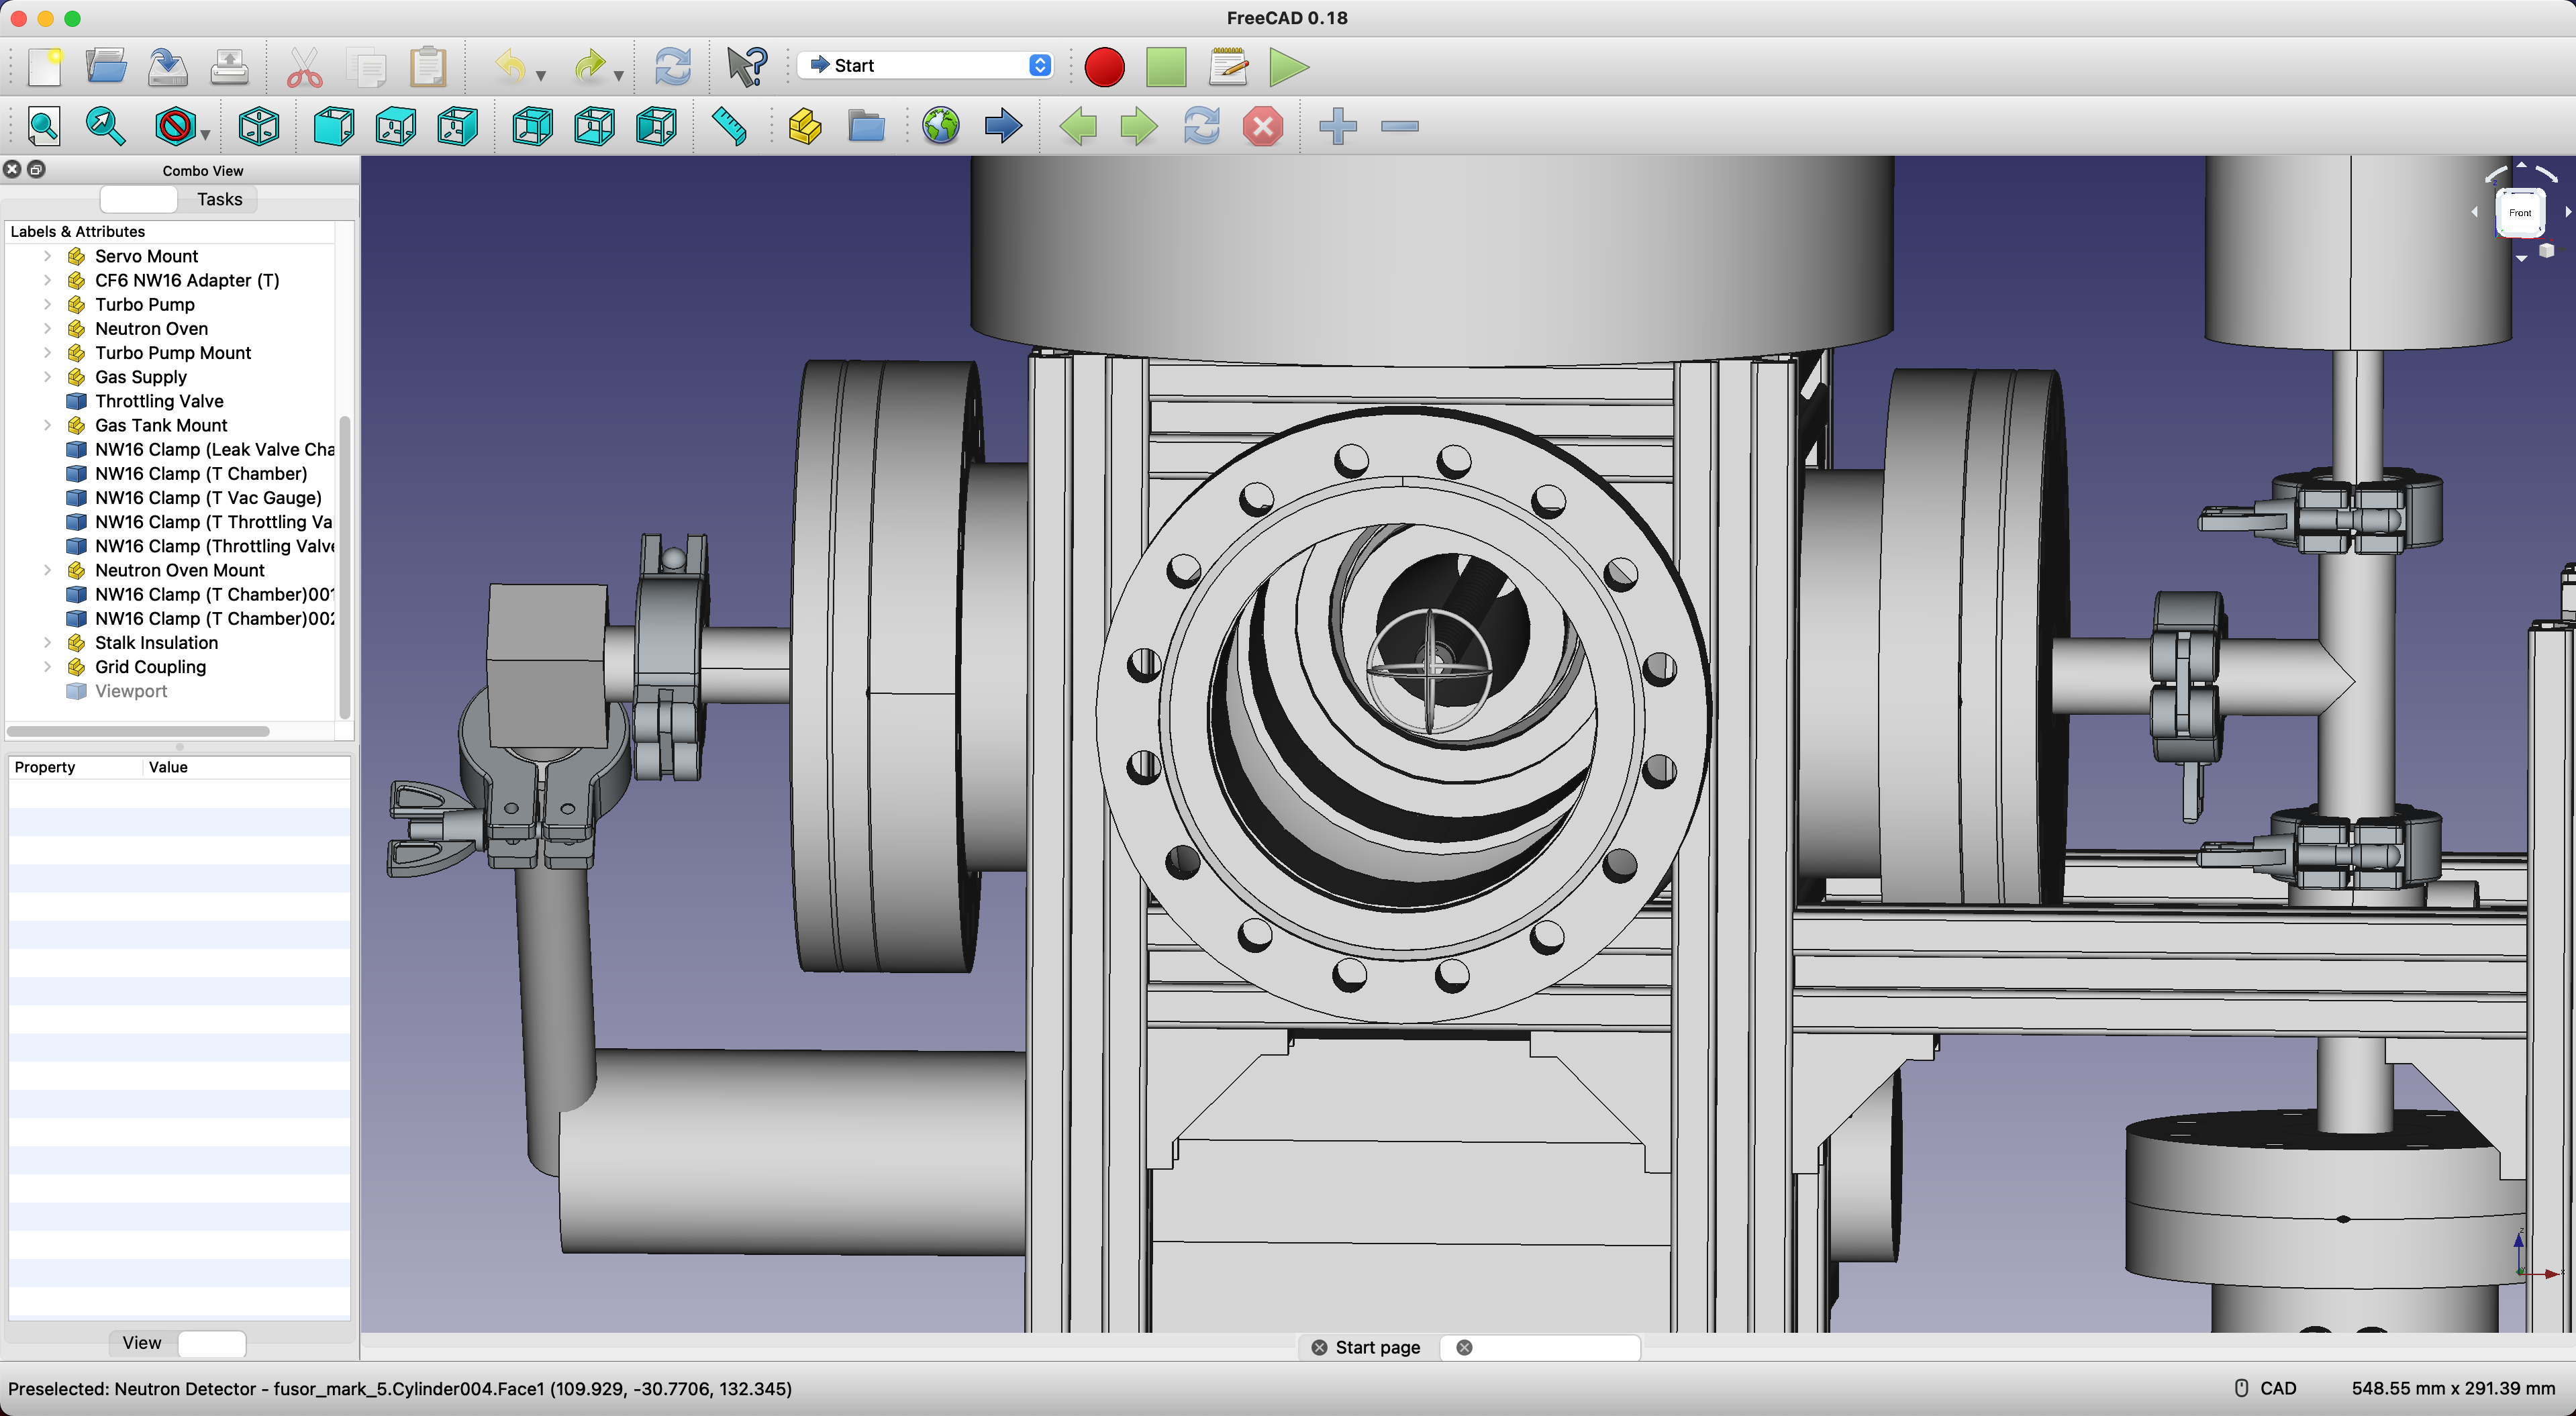Rotate view right with navigation cube arrow
The image size is (2576, 1416).
click(2567, 212)
